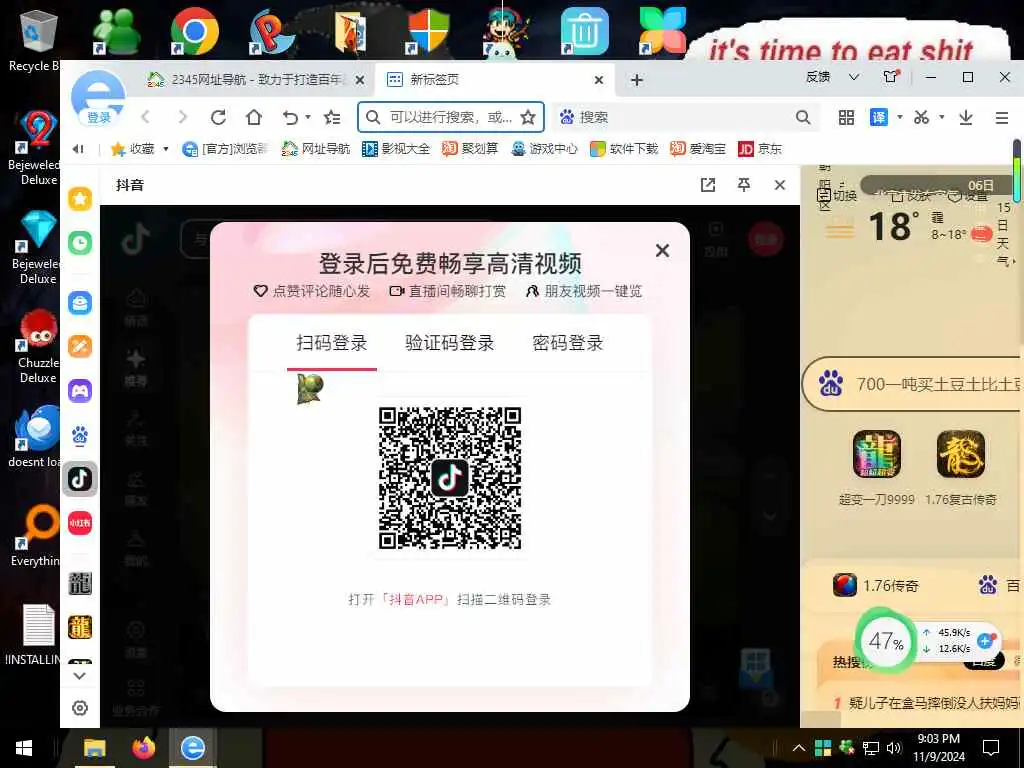The height and width of the screenshot is (768, 1024).
Task: Open the 聚划算 bookmark
Action: coord(470,149)
